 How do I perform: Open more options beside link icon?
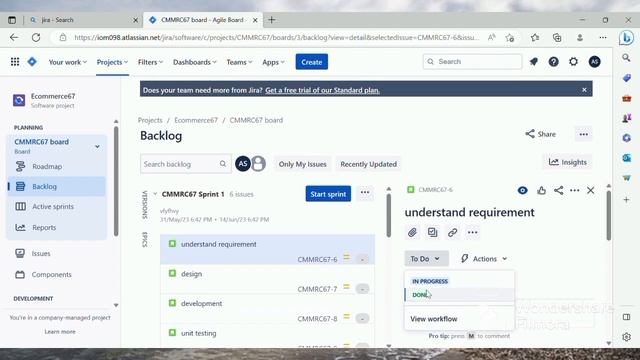click(x=472, y=232)
